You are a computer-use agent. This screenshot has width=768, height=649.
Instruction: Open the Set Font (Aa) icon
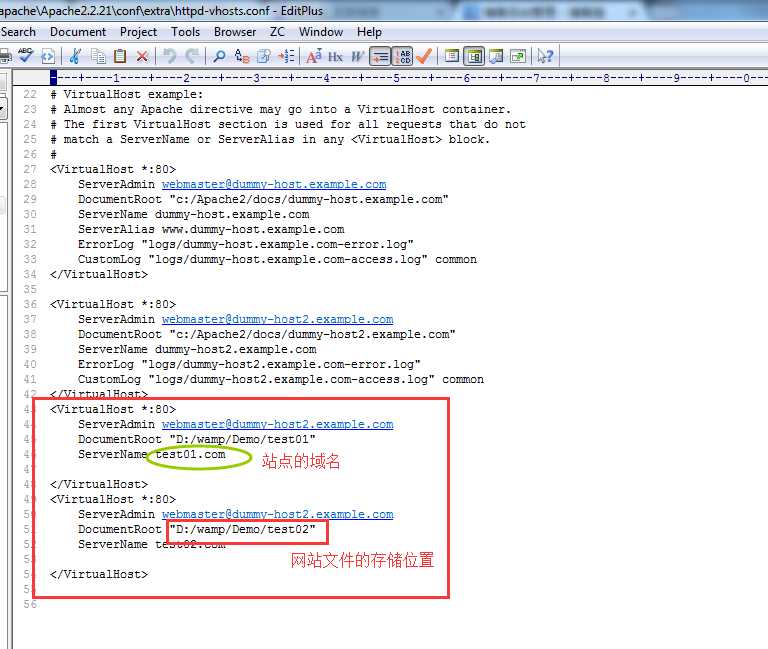(x=314, y=56)
